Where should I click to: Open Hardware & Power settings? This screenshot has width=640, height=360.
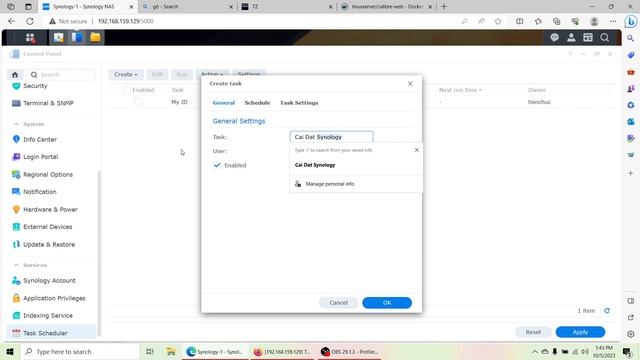pos(51,209)
